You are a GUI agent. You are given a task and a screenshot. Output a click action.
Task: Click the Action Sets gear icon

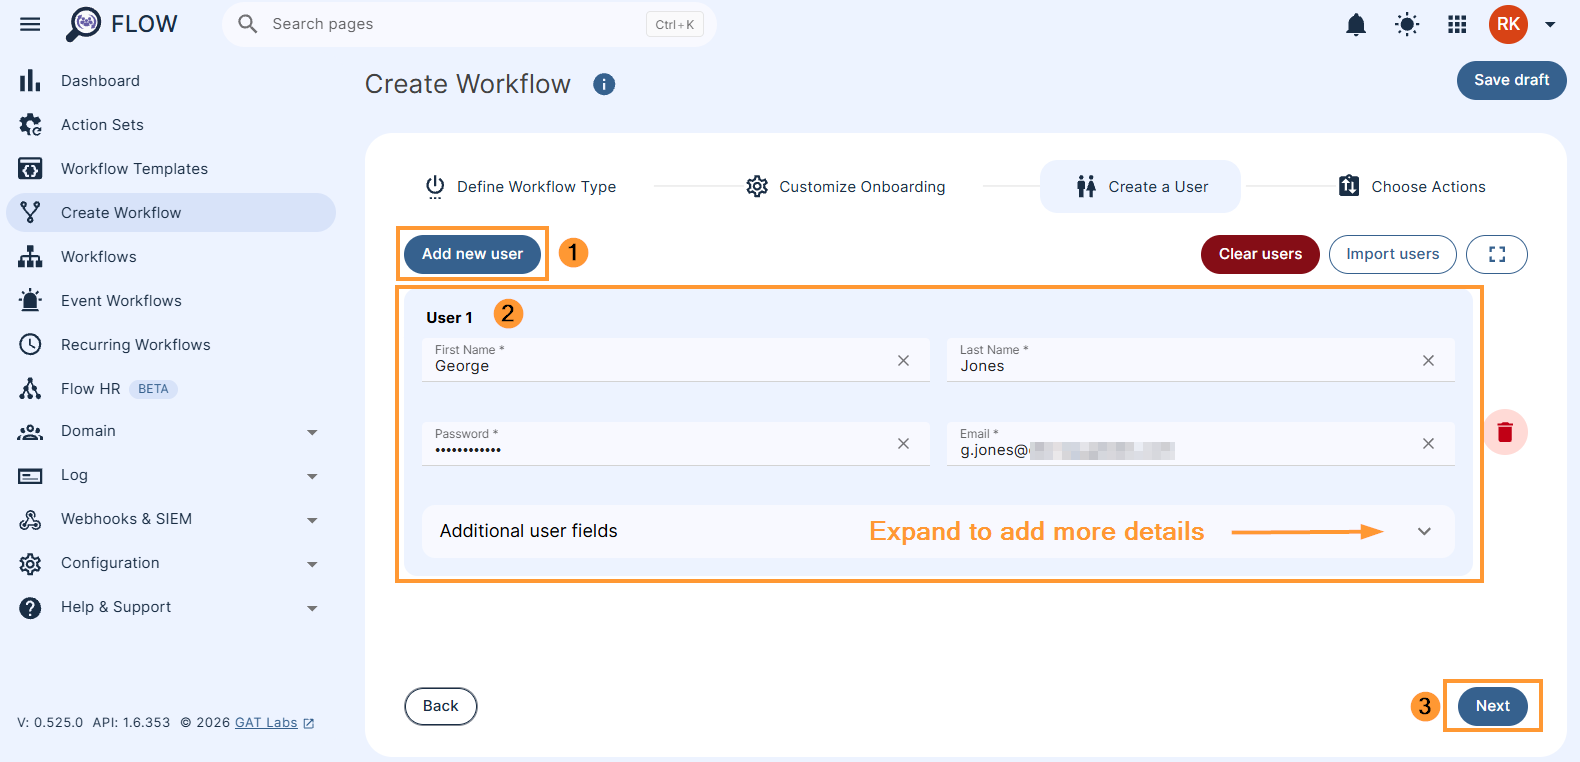pyautogui.click(x=30, y=125)
